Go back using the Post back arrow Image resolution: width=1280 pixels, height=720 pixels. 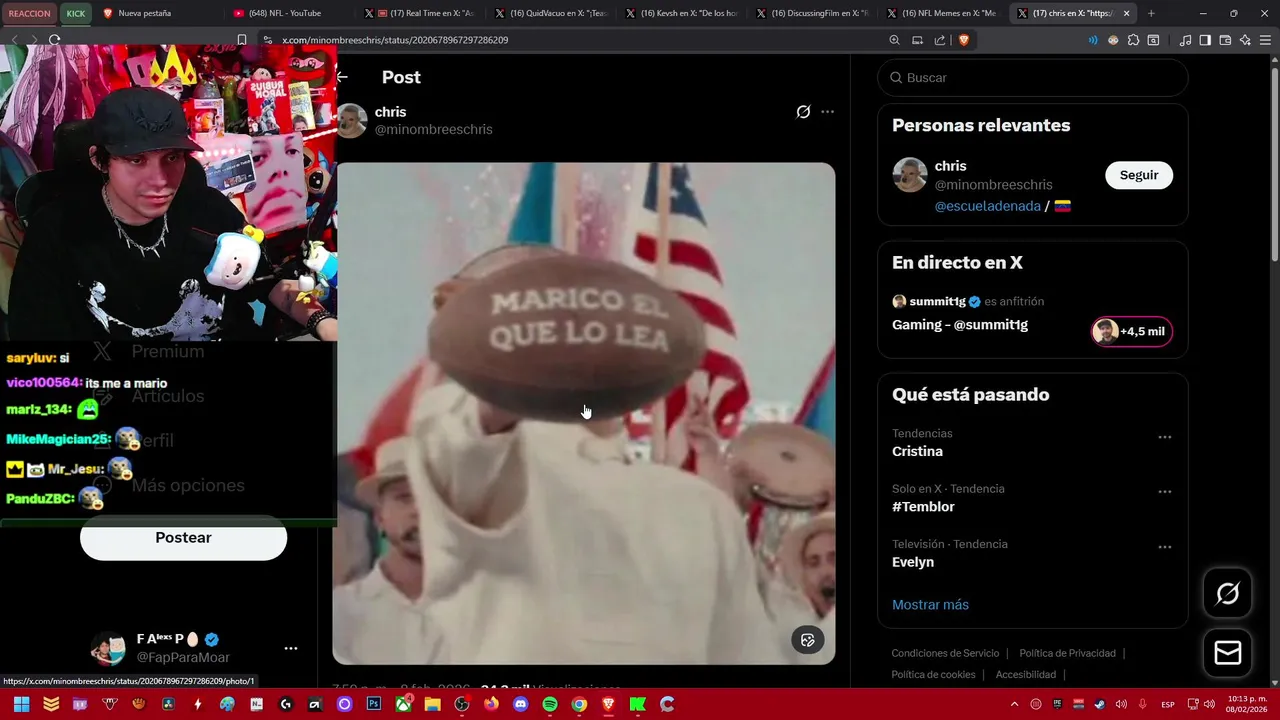(x=342, y=77)
